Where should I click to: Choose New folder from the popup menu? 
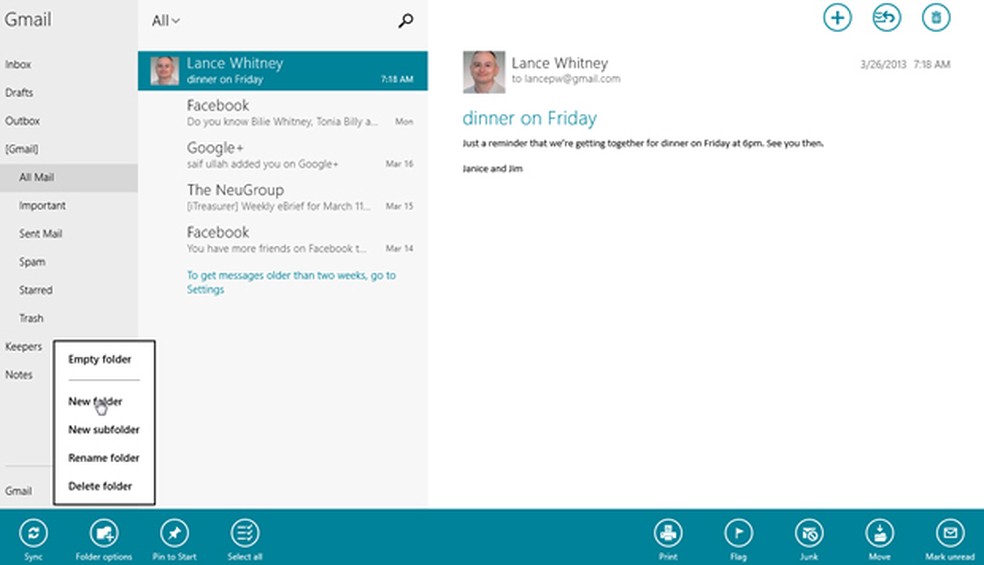point(95,401)
